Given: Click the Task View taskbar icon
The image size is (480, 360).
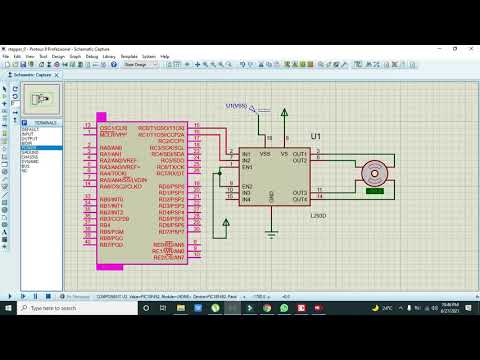Looking at the screenshot, I should [163, 308].
